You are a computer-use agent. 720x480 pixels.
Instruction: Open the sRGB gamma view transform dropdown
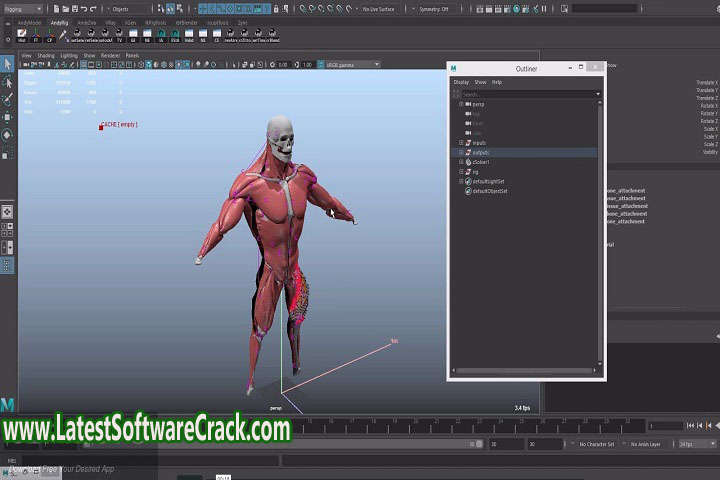pyautogui.click(x=353, y=65)
